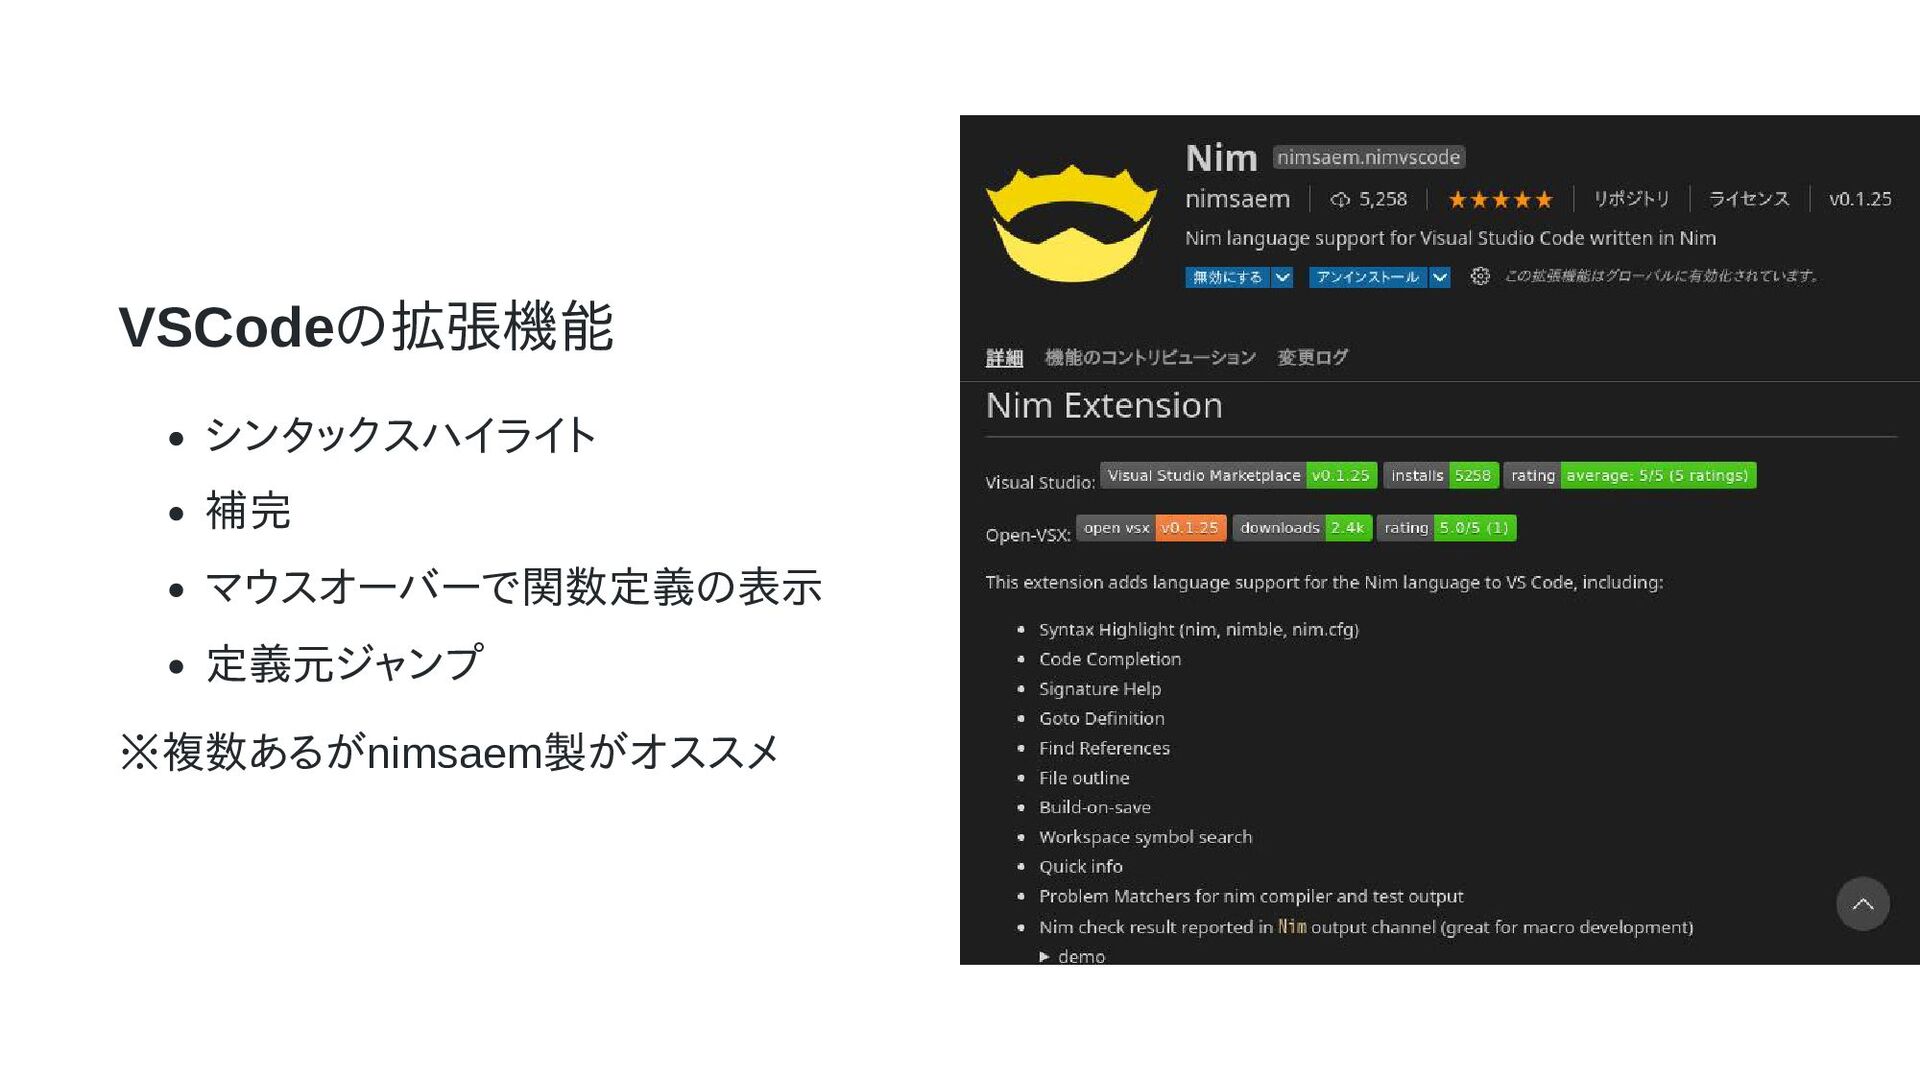Open the リポジトリ link
Viewport: 1920px width, 1080px height.
1631,199
